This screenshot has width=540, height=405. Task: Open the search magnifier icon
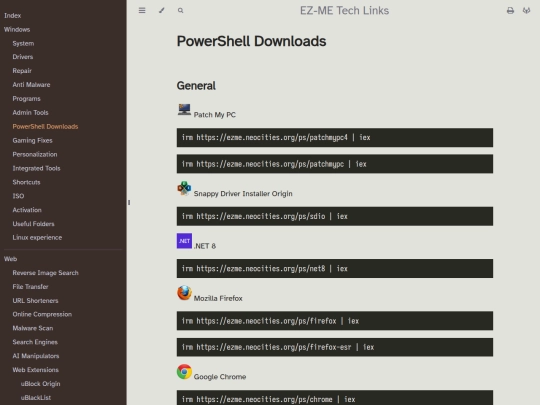(x=180, y=11)
